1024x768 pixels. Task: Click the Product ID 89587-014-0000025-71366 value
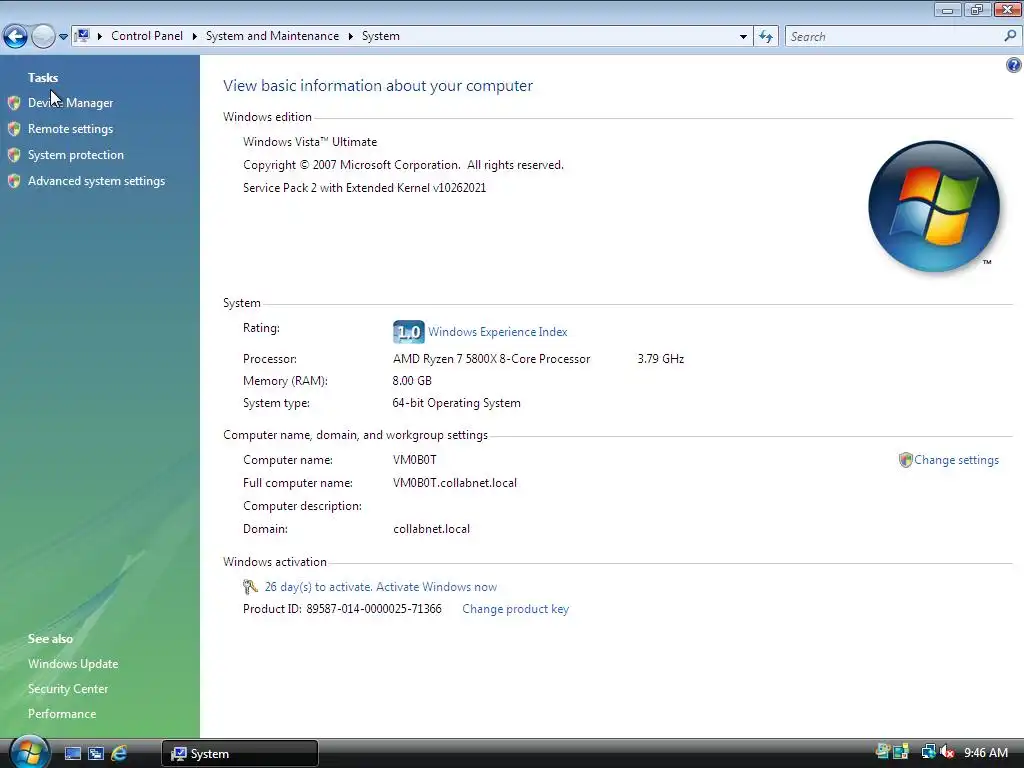click(x=374, y=609)
